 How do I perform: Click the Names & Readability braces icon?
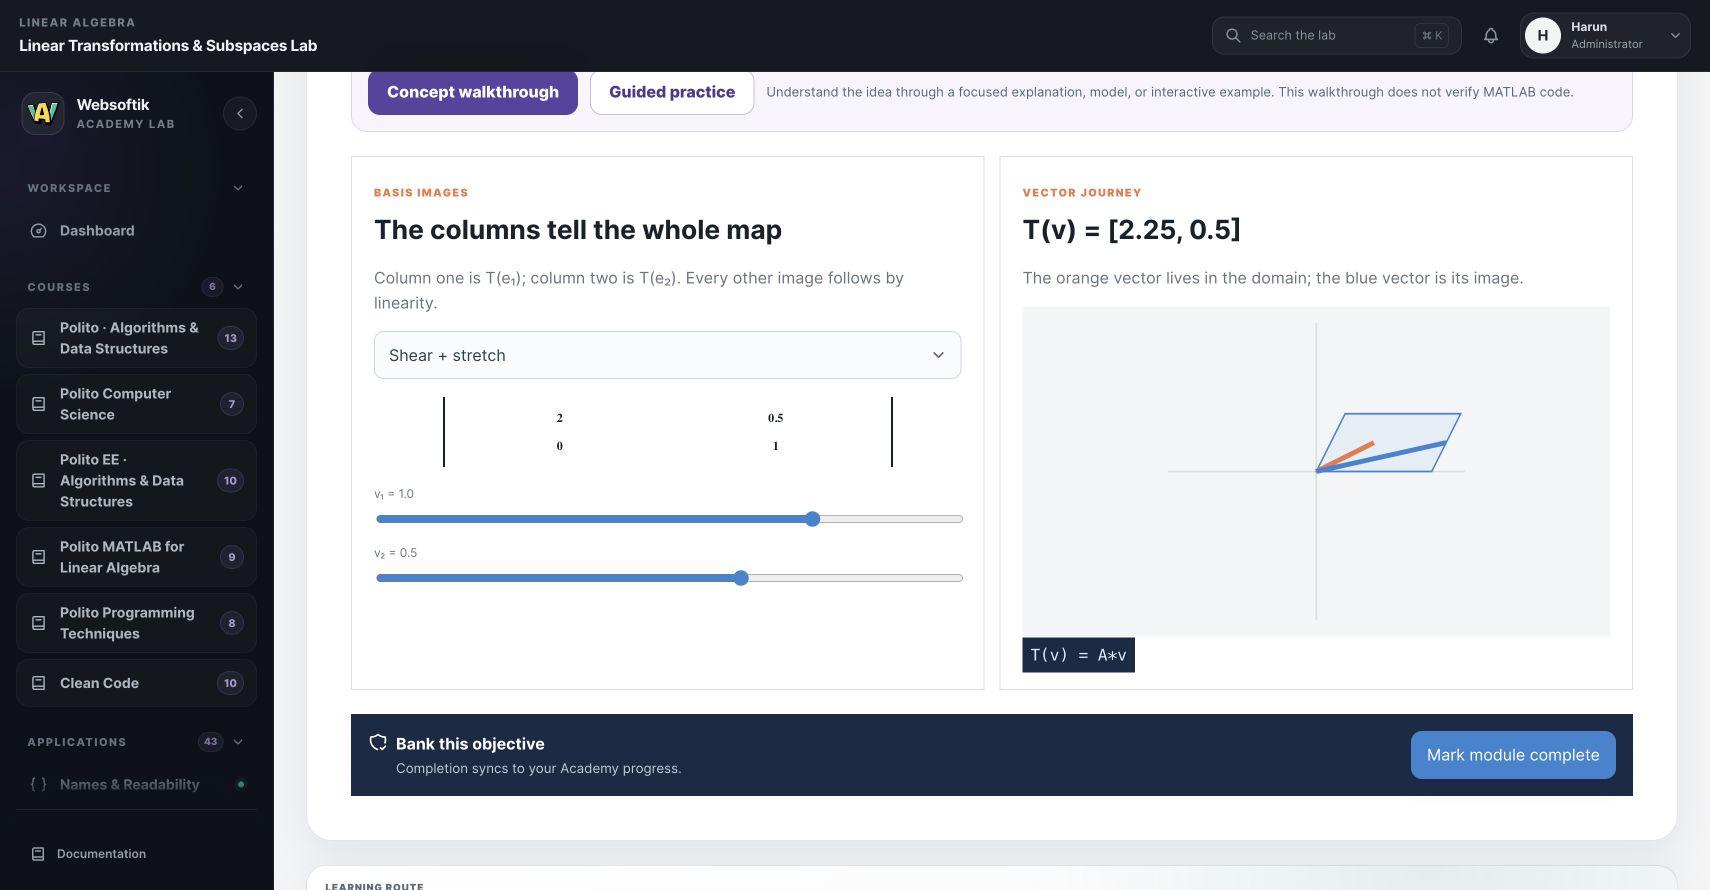click(38, 784)
